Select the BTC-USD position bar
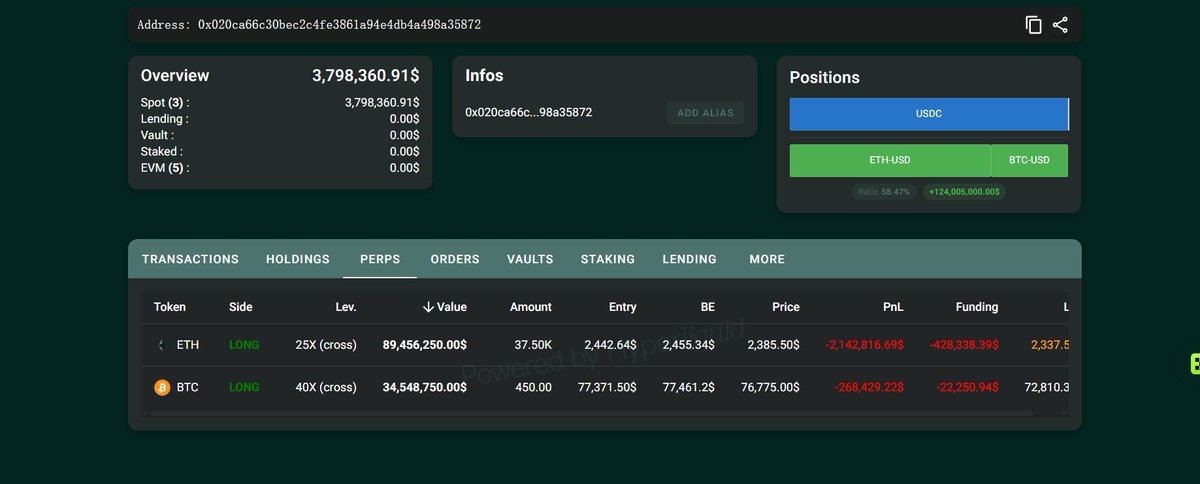The height and width of the screenshot is (484, 1200). click(x=1029, y=160)
